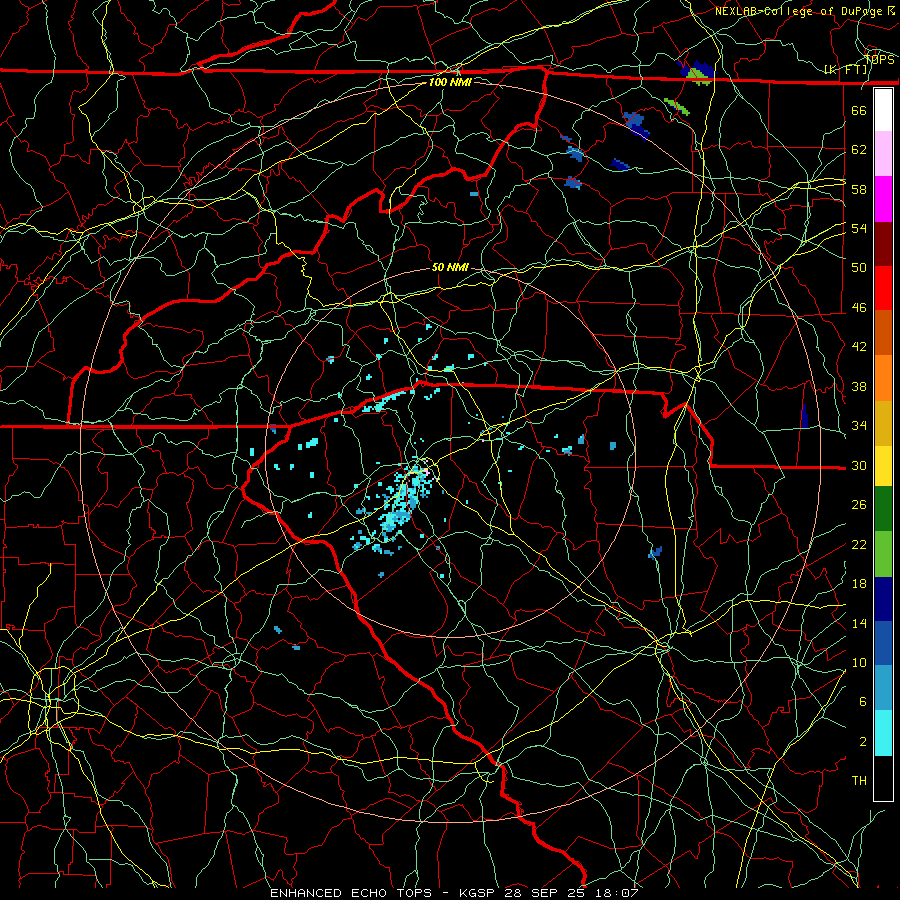This screenshot has width=900, height=900.
Task: Click the 10 value on the scale
Action: (859, 662)
